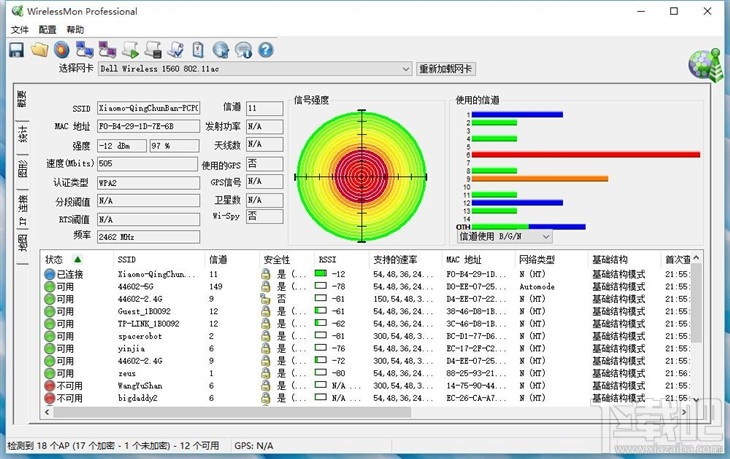Click the GPS: N/A status bar entry

254,446
